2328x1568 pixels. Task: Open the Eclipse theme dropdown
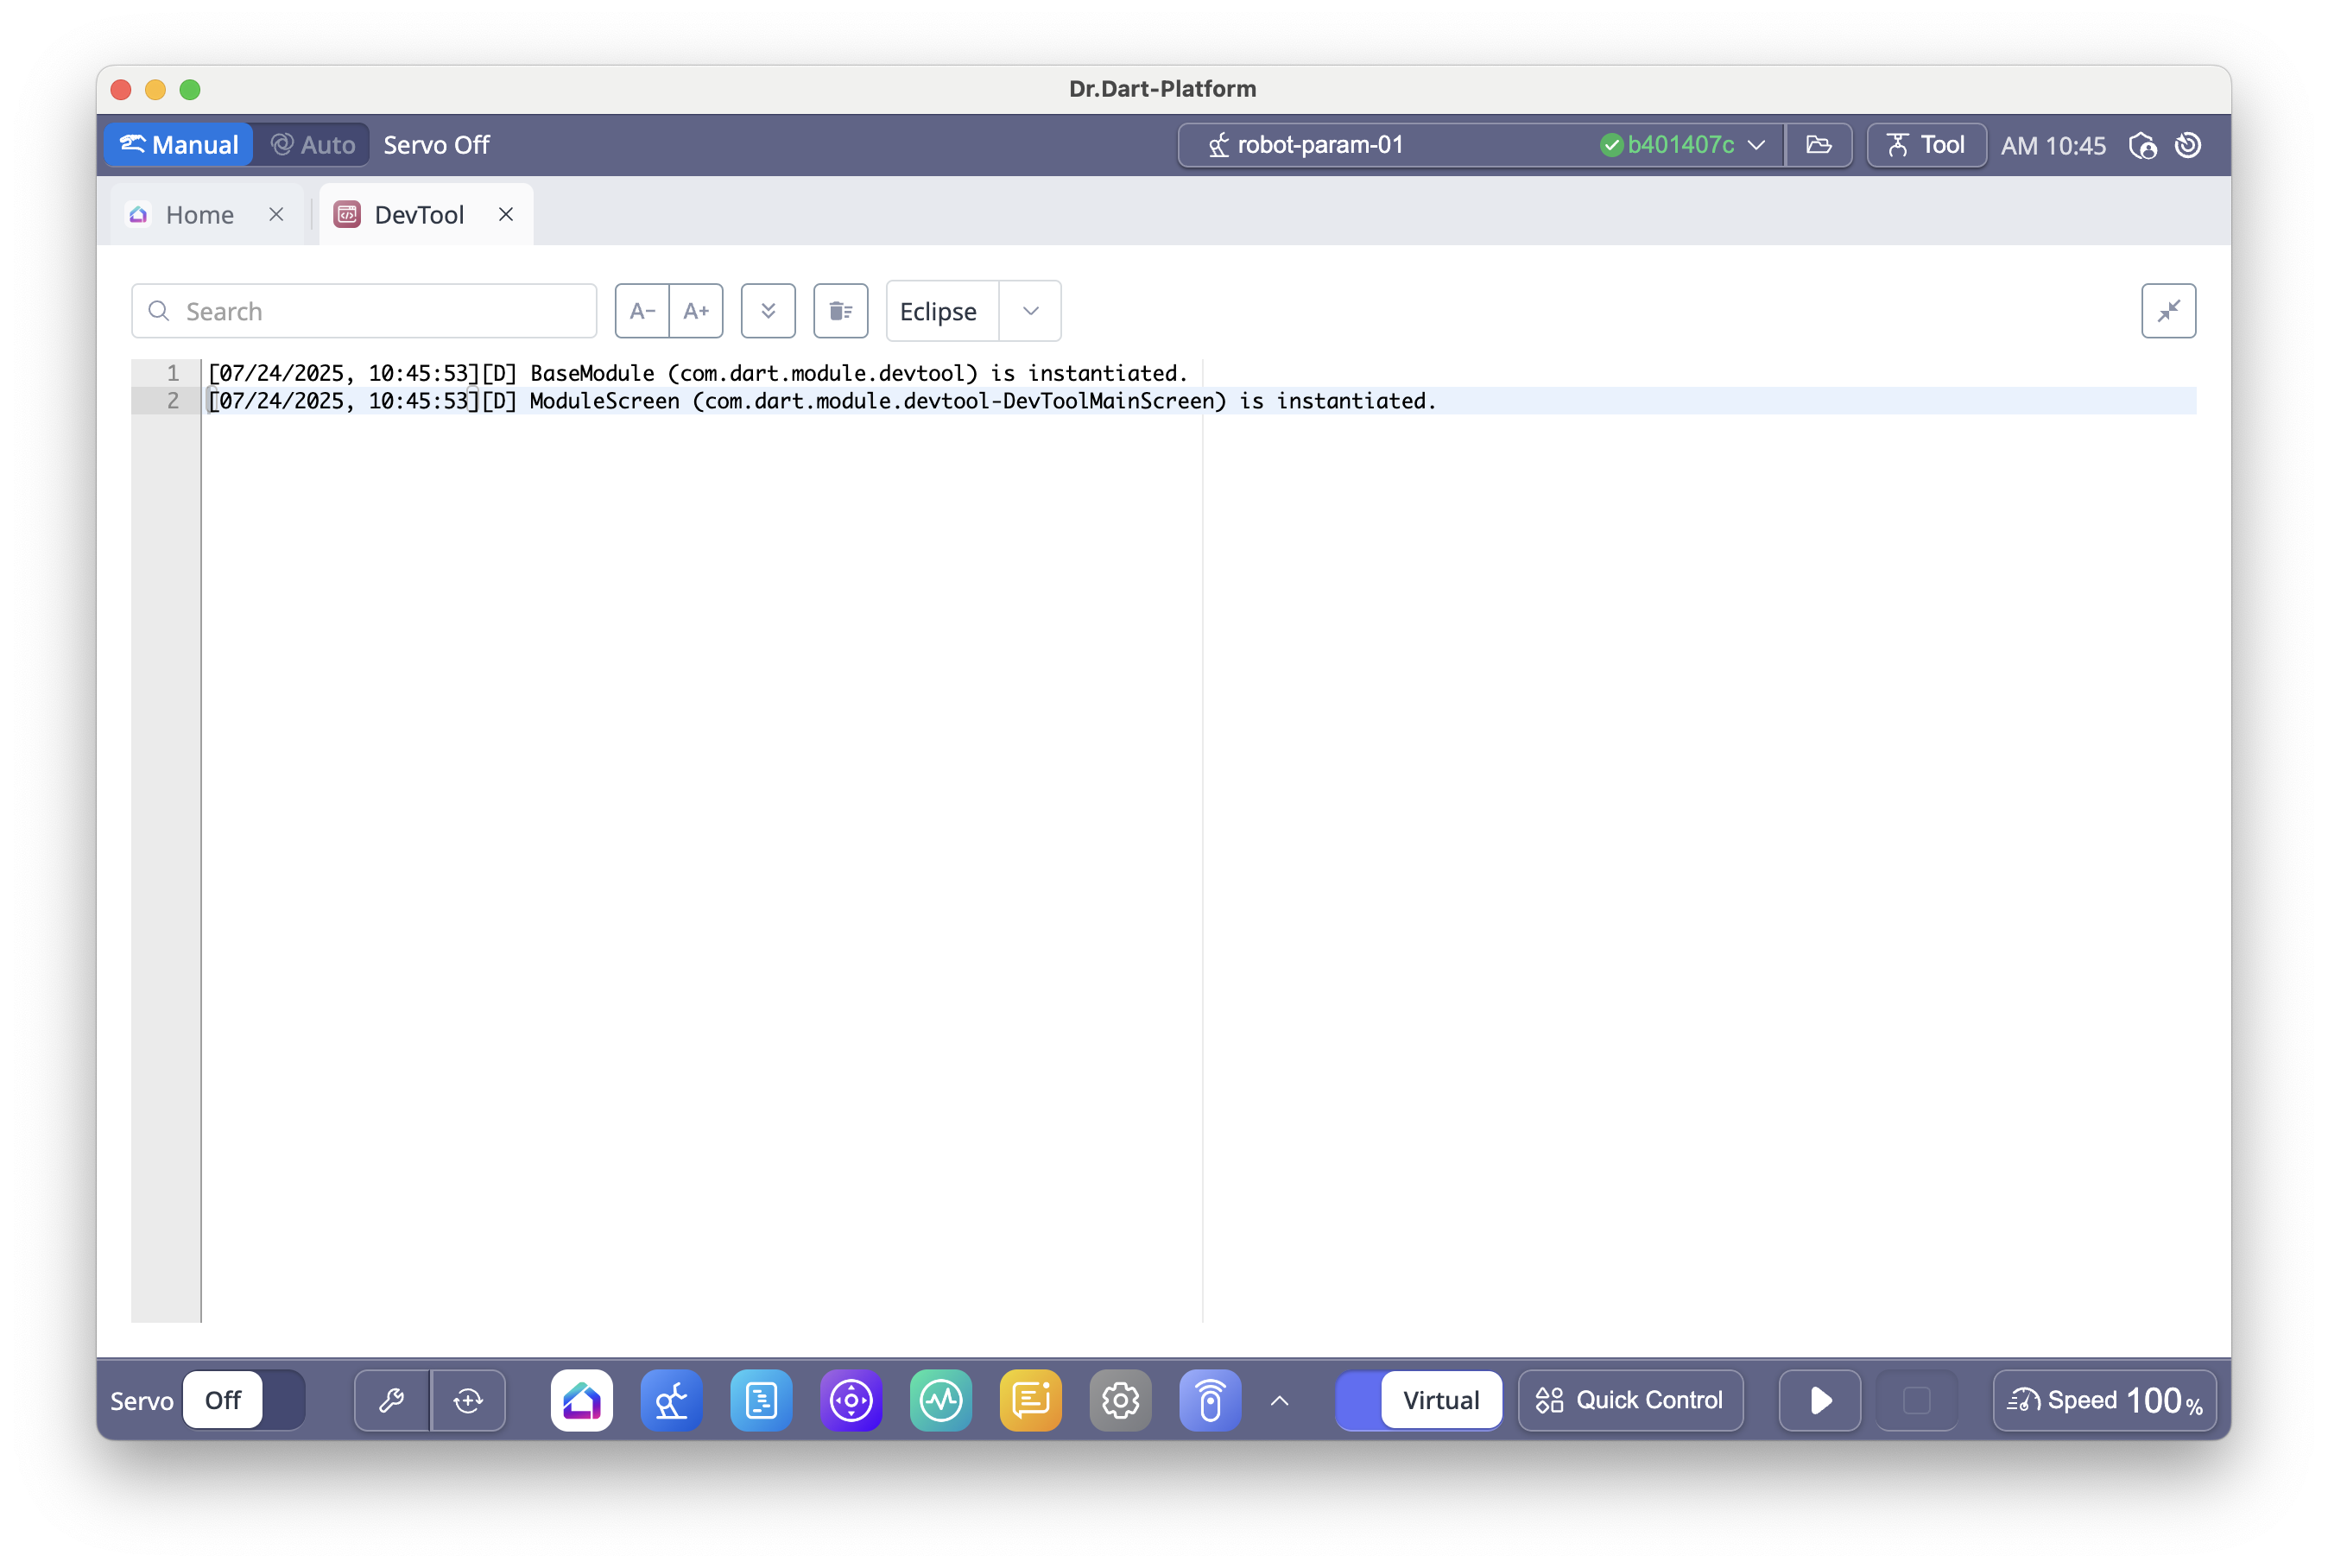point(1030,311)
